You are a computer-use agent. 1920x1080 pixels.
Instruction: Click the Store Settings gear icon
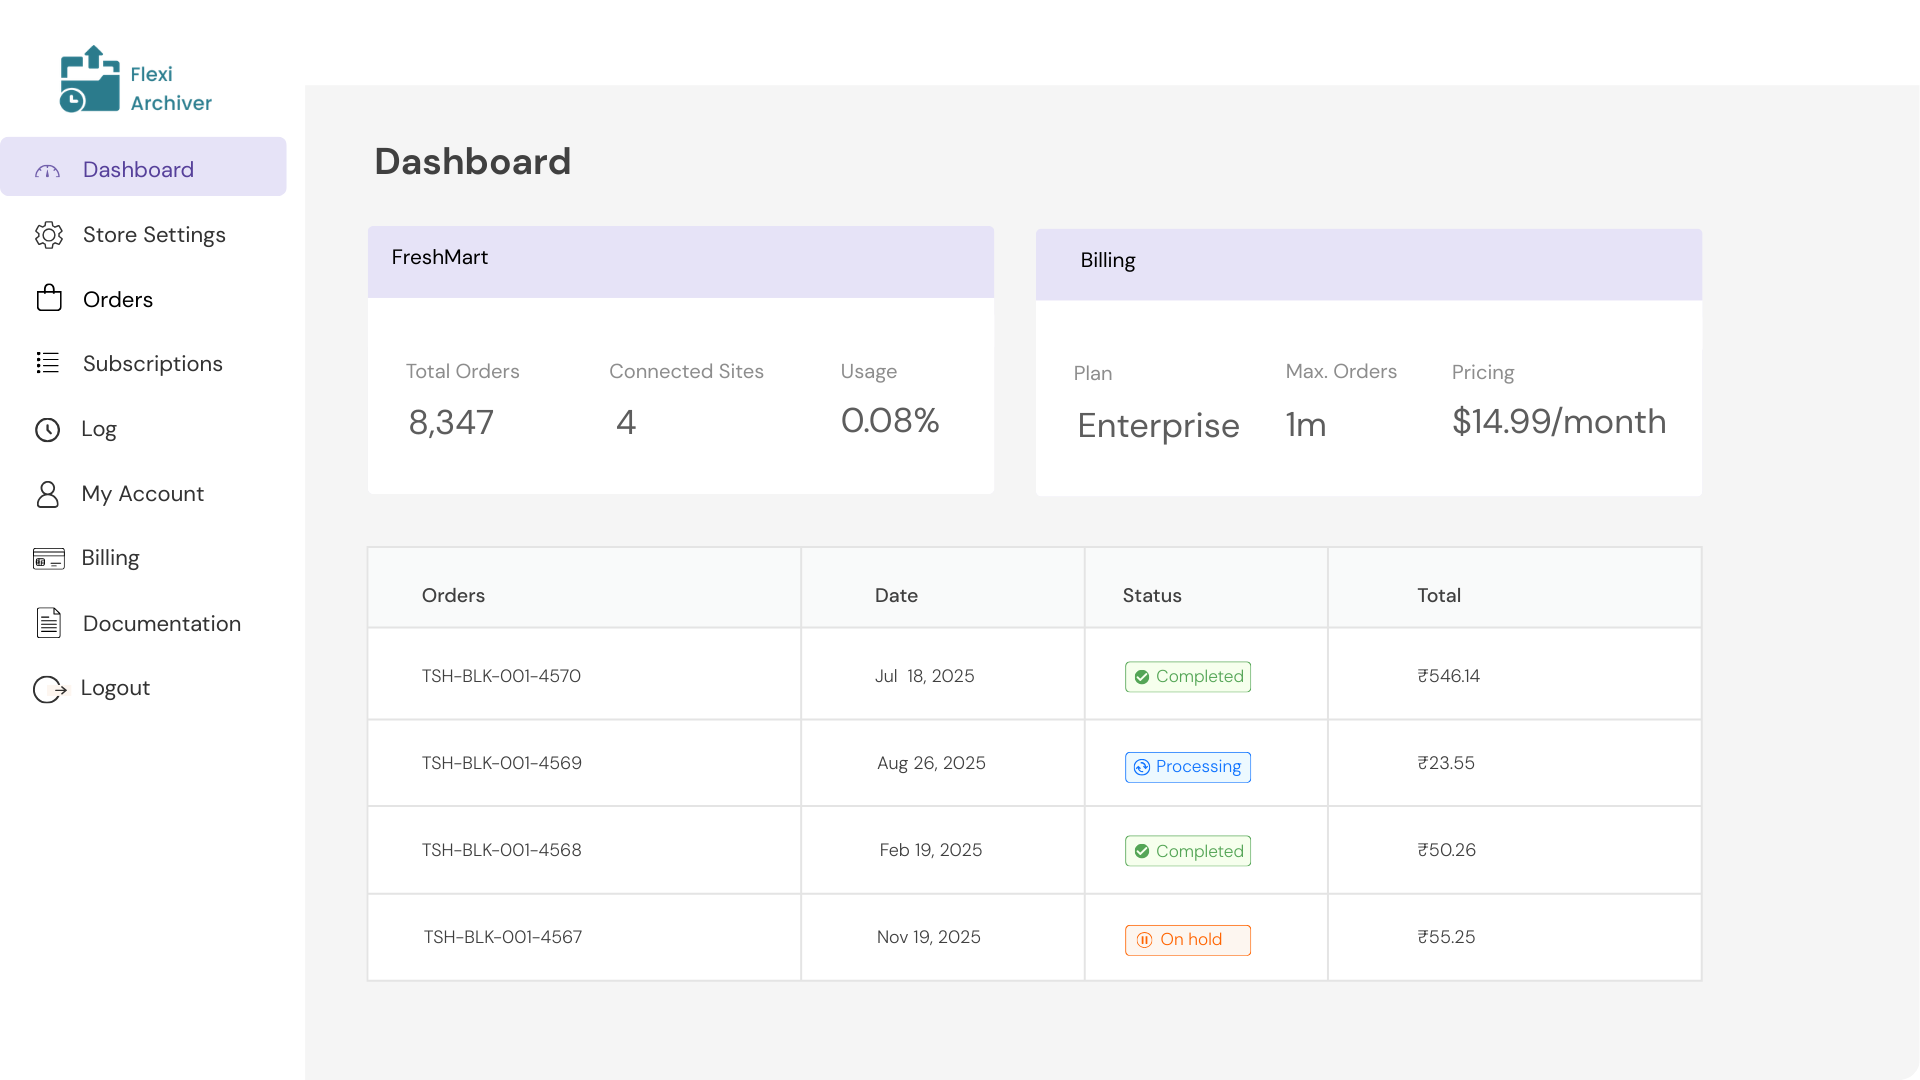48,235
